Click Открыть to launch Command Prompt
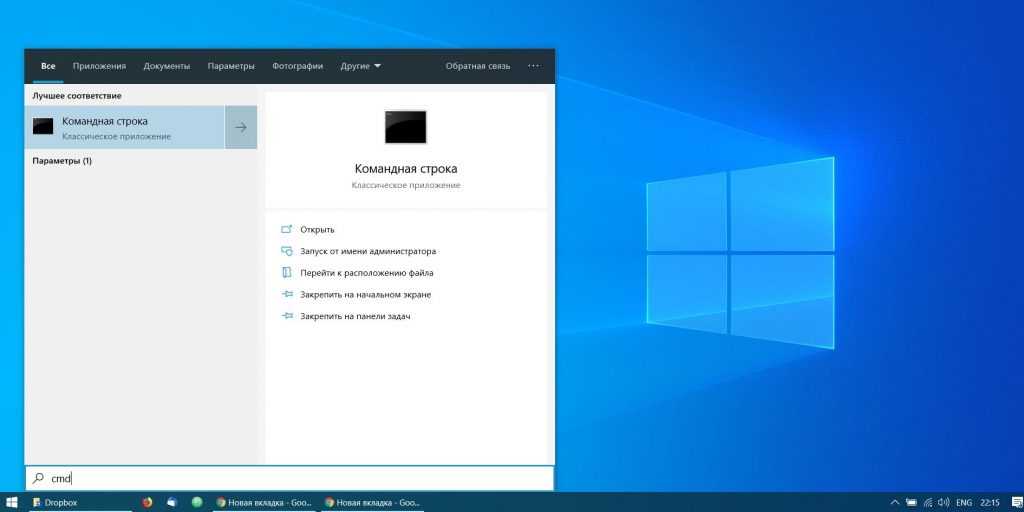The height and width of the screenshot is (512, 1024). 317,229
